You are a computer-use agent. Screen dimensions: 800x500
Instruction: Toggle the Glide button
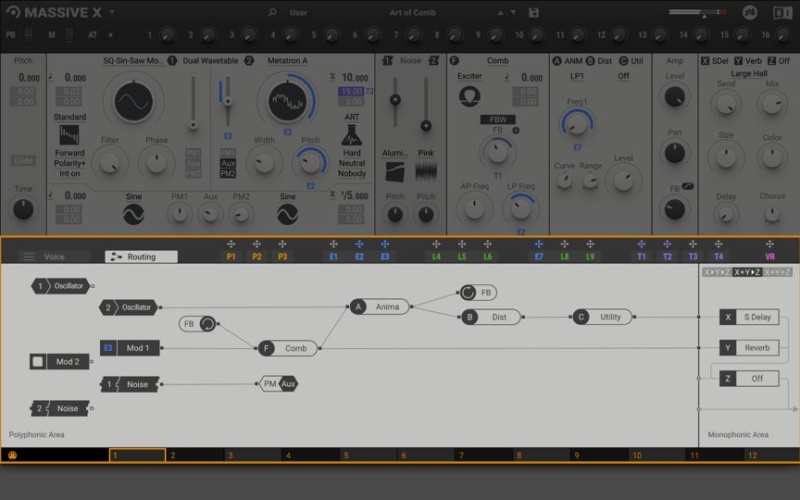click(x=23, y=161)
